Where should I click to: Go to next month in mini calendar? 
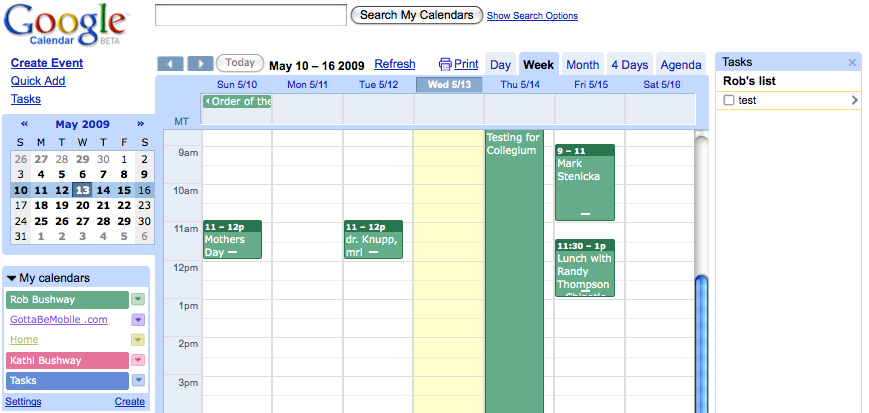pyautogui.click(x=140, y=124)
